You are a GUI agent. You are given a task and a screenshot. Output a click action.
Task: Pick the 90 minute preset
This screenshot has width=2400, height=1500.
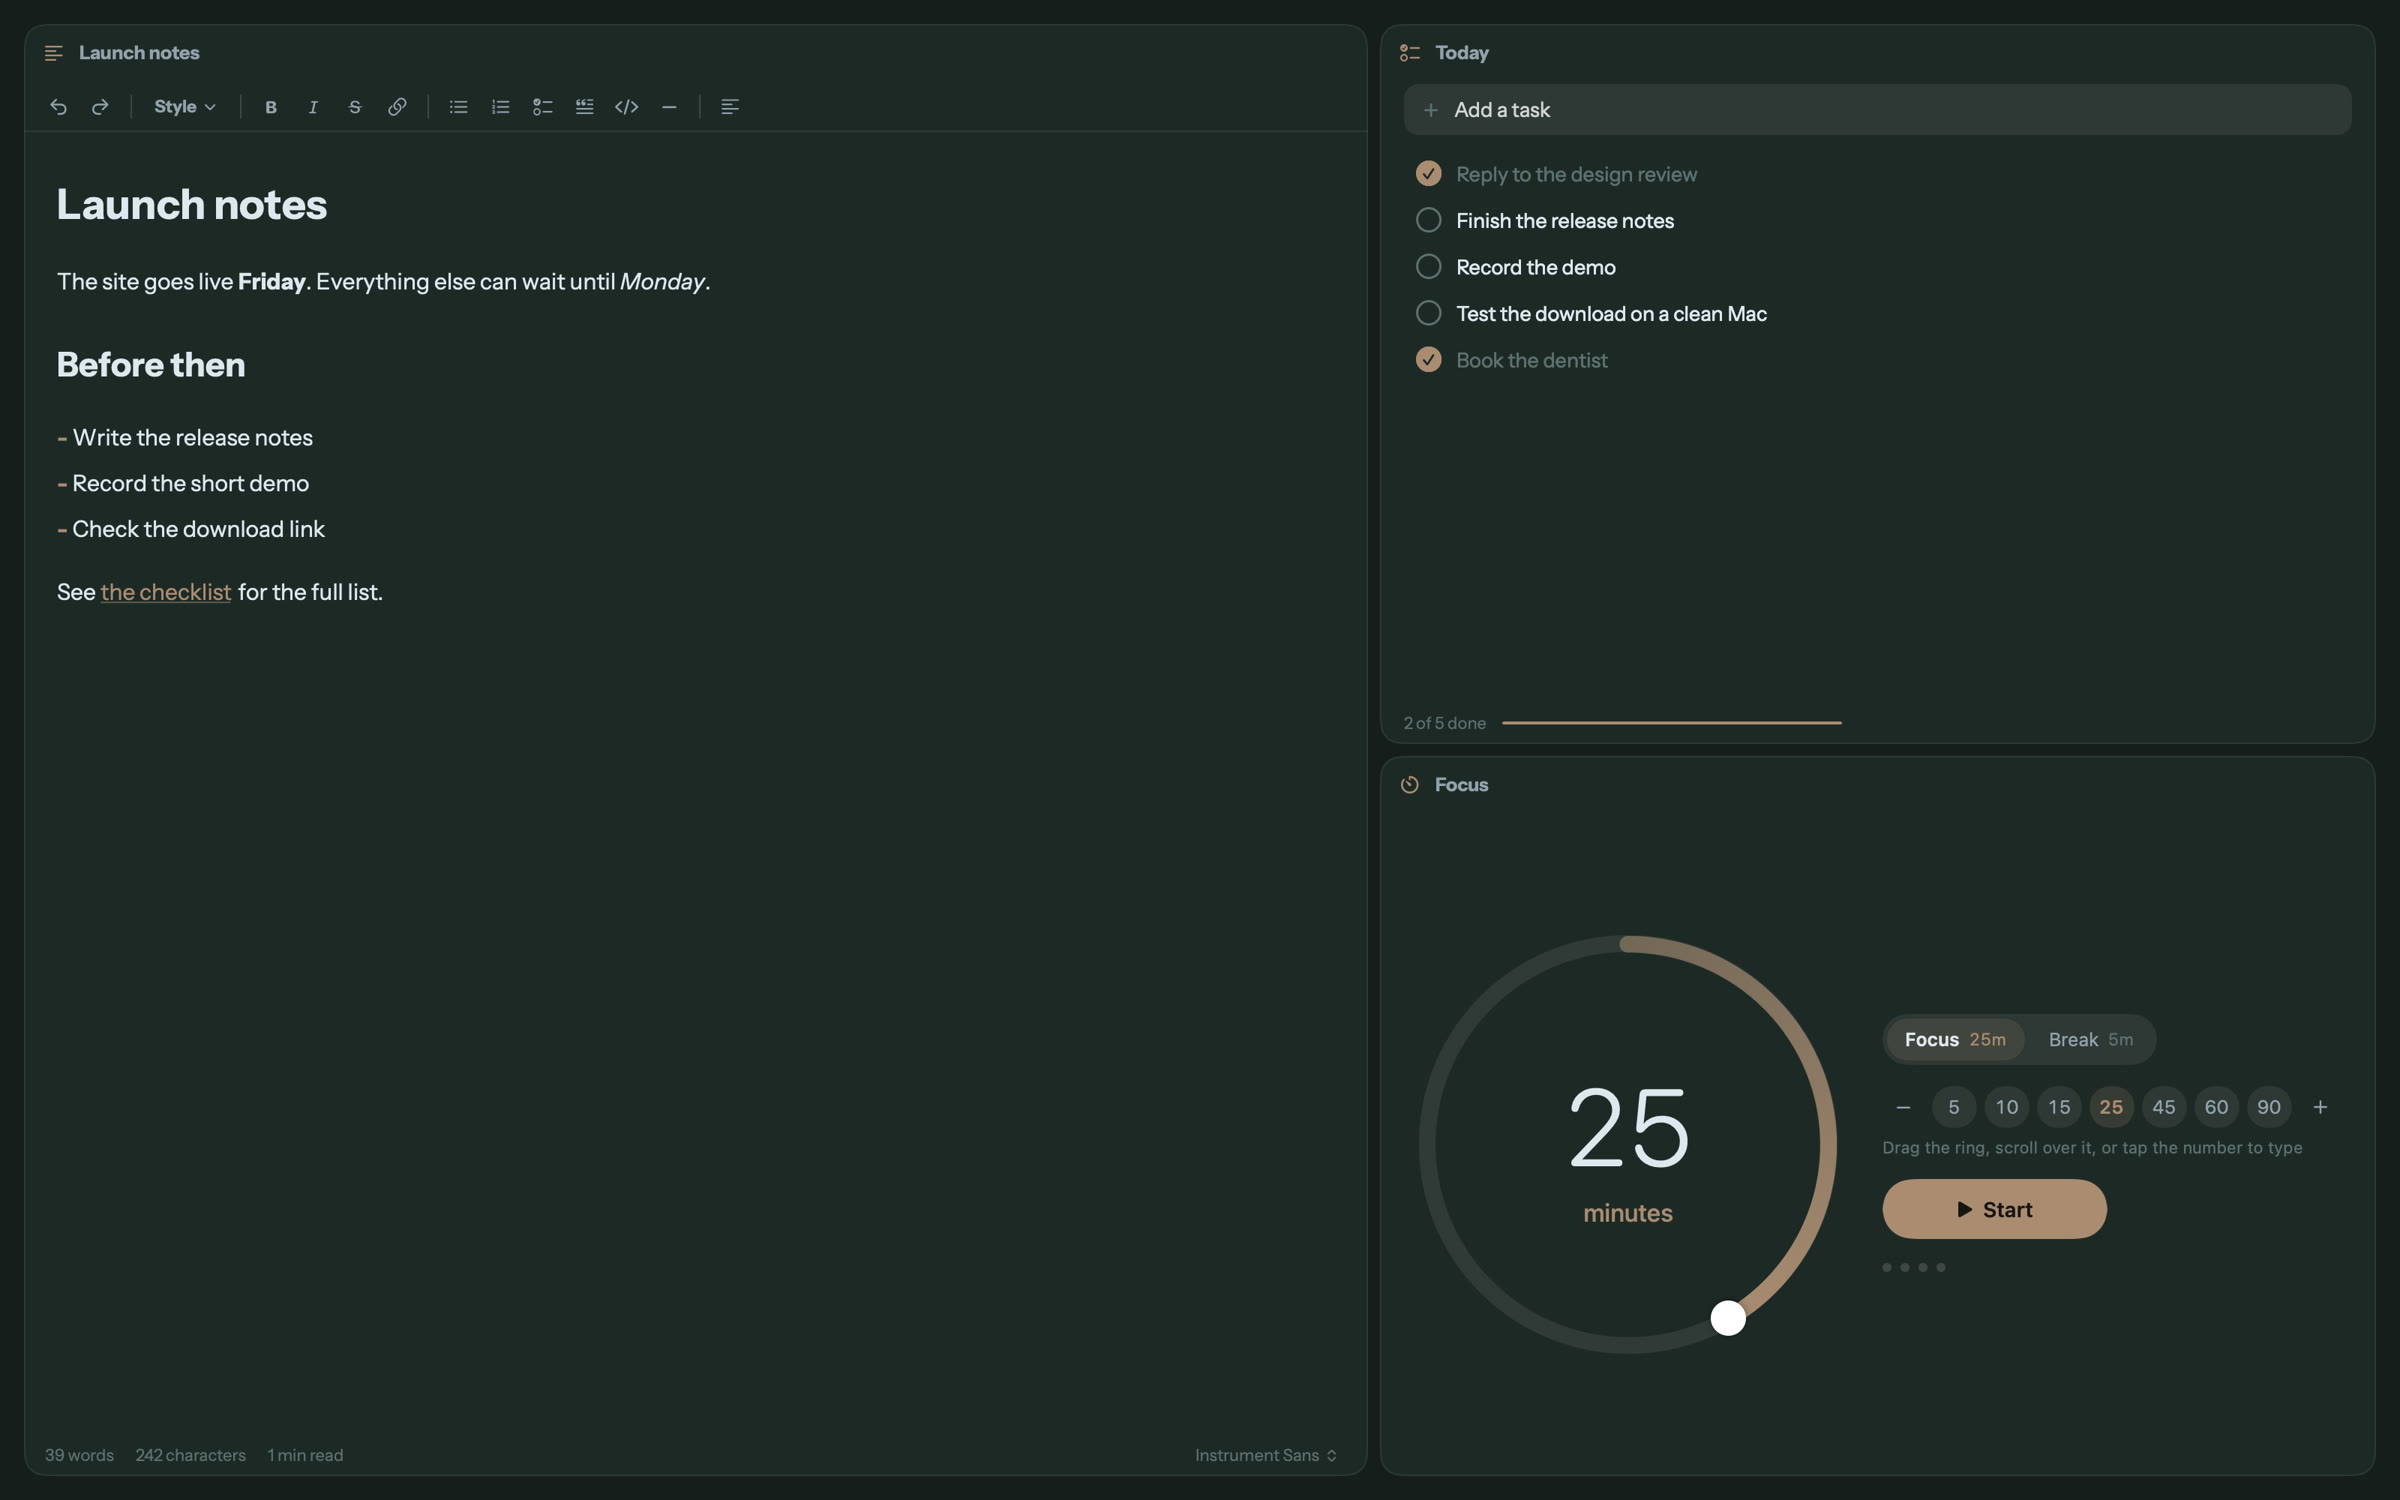point(2269,1107)
